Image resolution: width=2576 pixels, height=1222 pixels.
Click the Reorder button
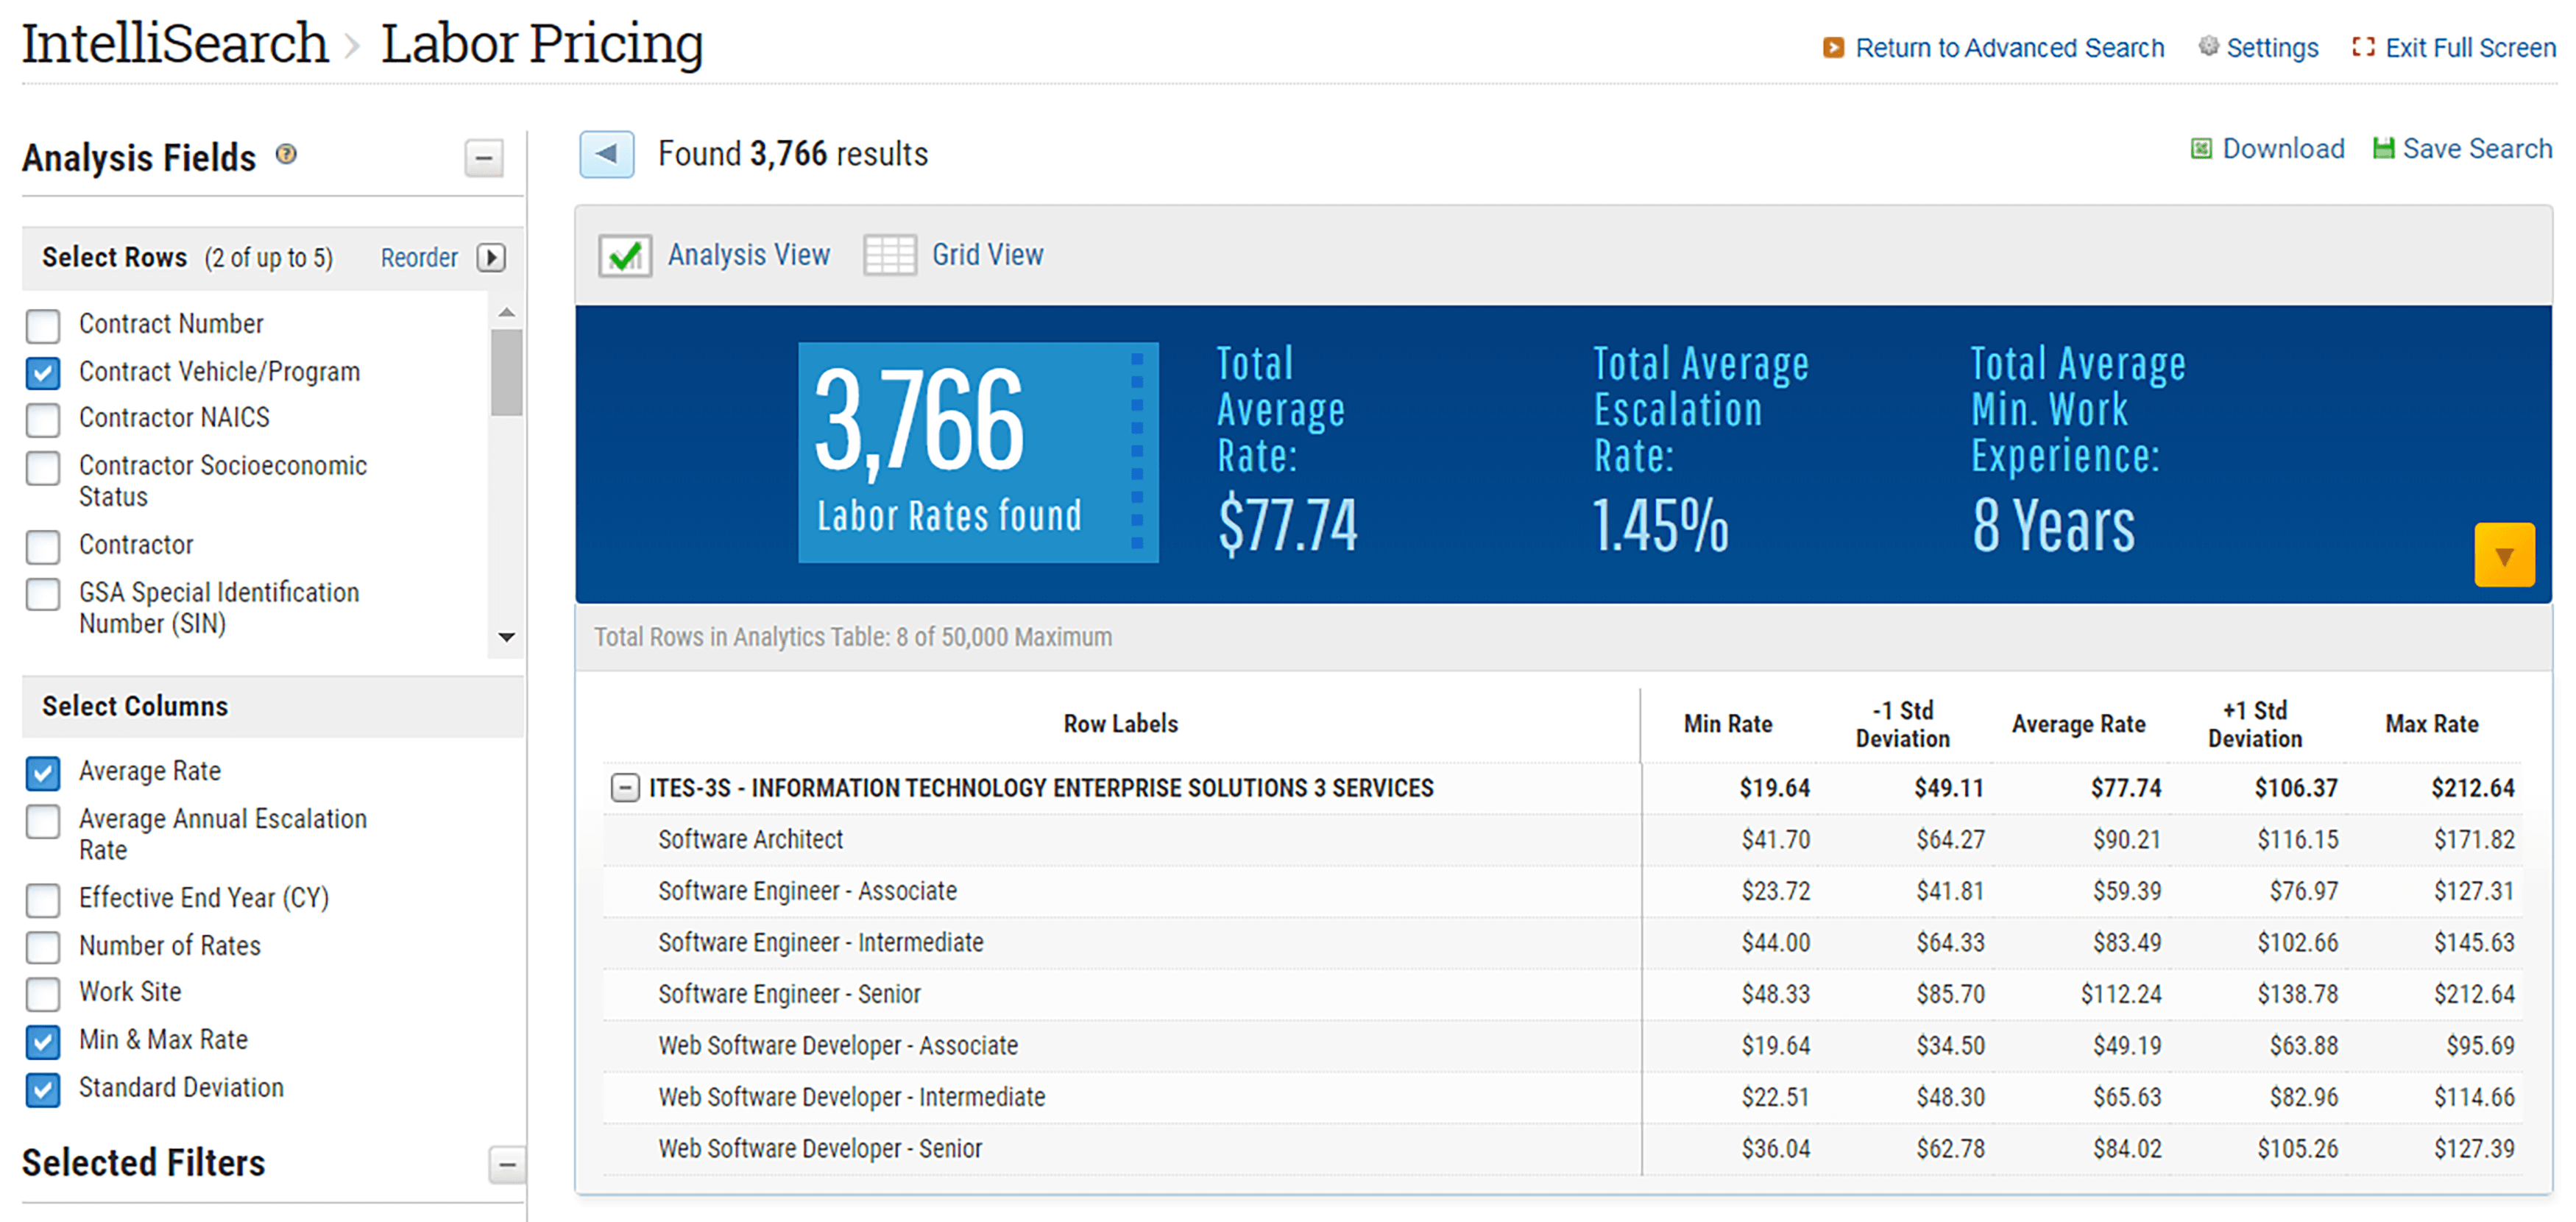420,257
